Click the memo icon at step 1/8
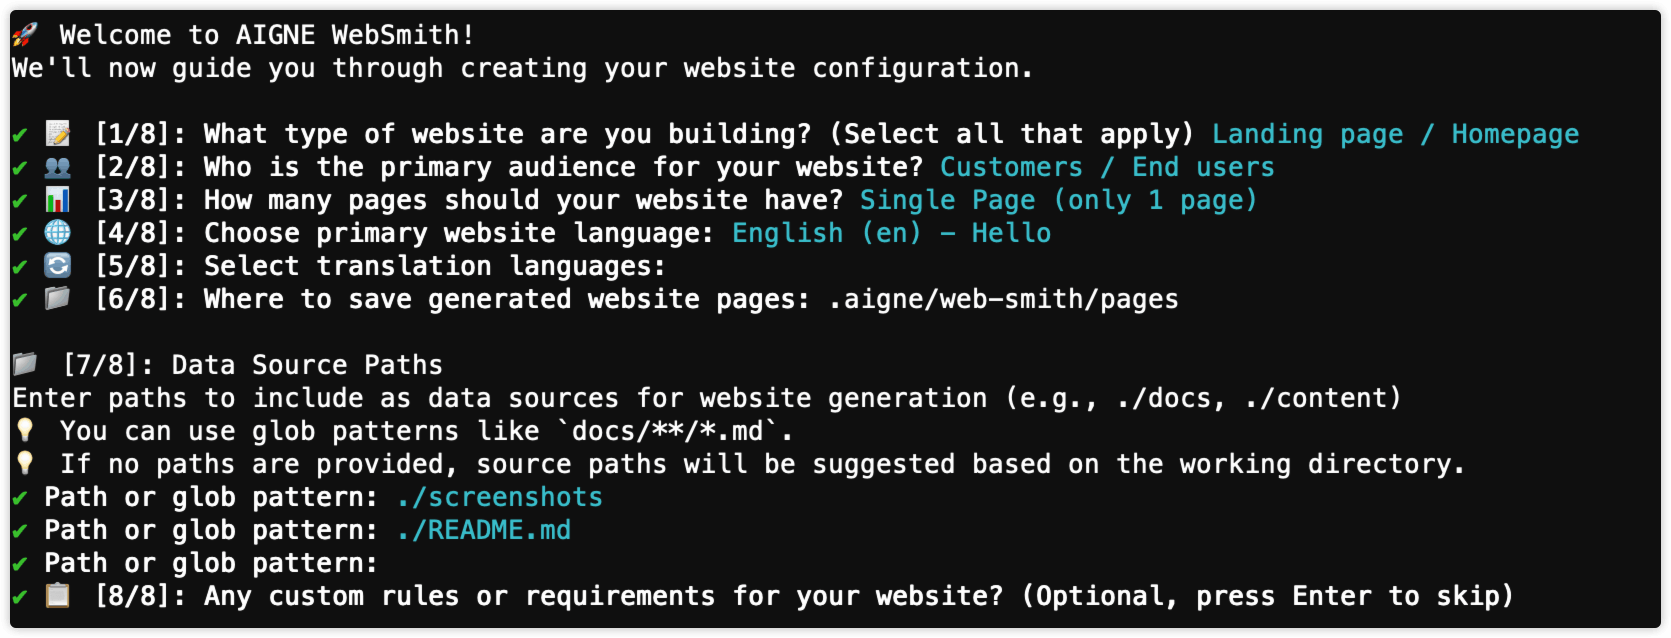The width and height of the screenshot is (1671, 638). pos(58,134)
